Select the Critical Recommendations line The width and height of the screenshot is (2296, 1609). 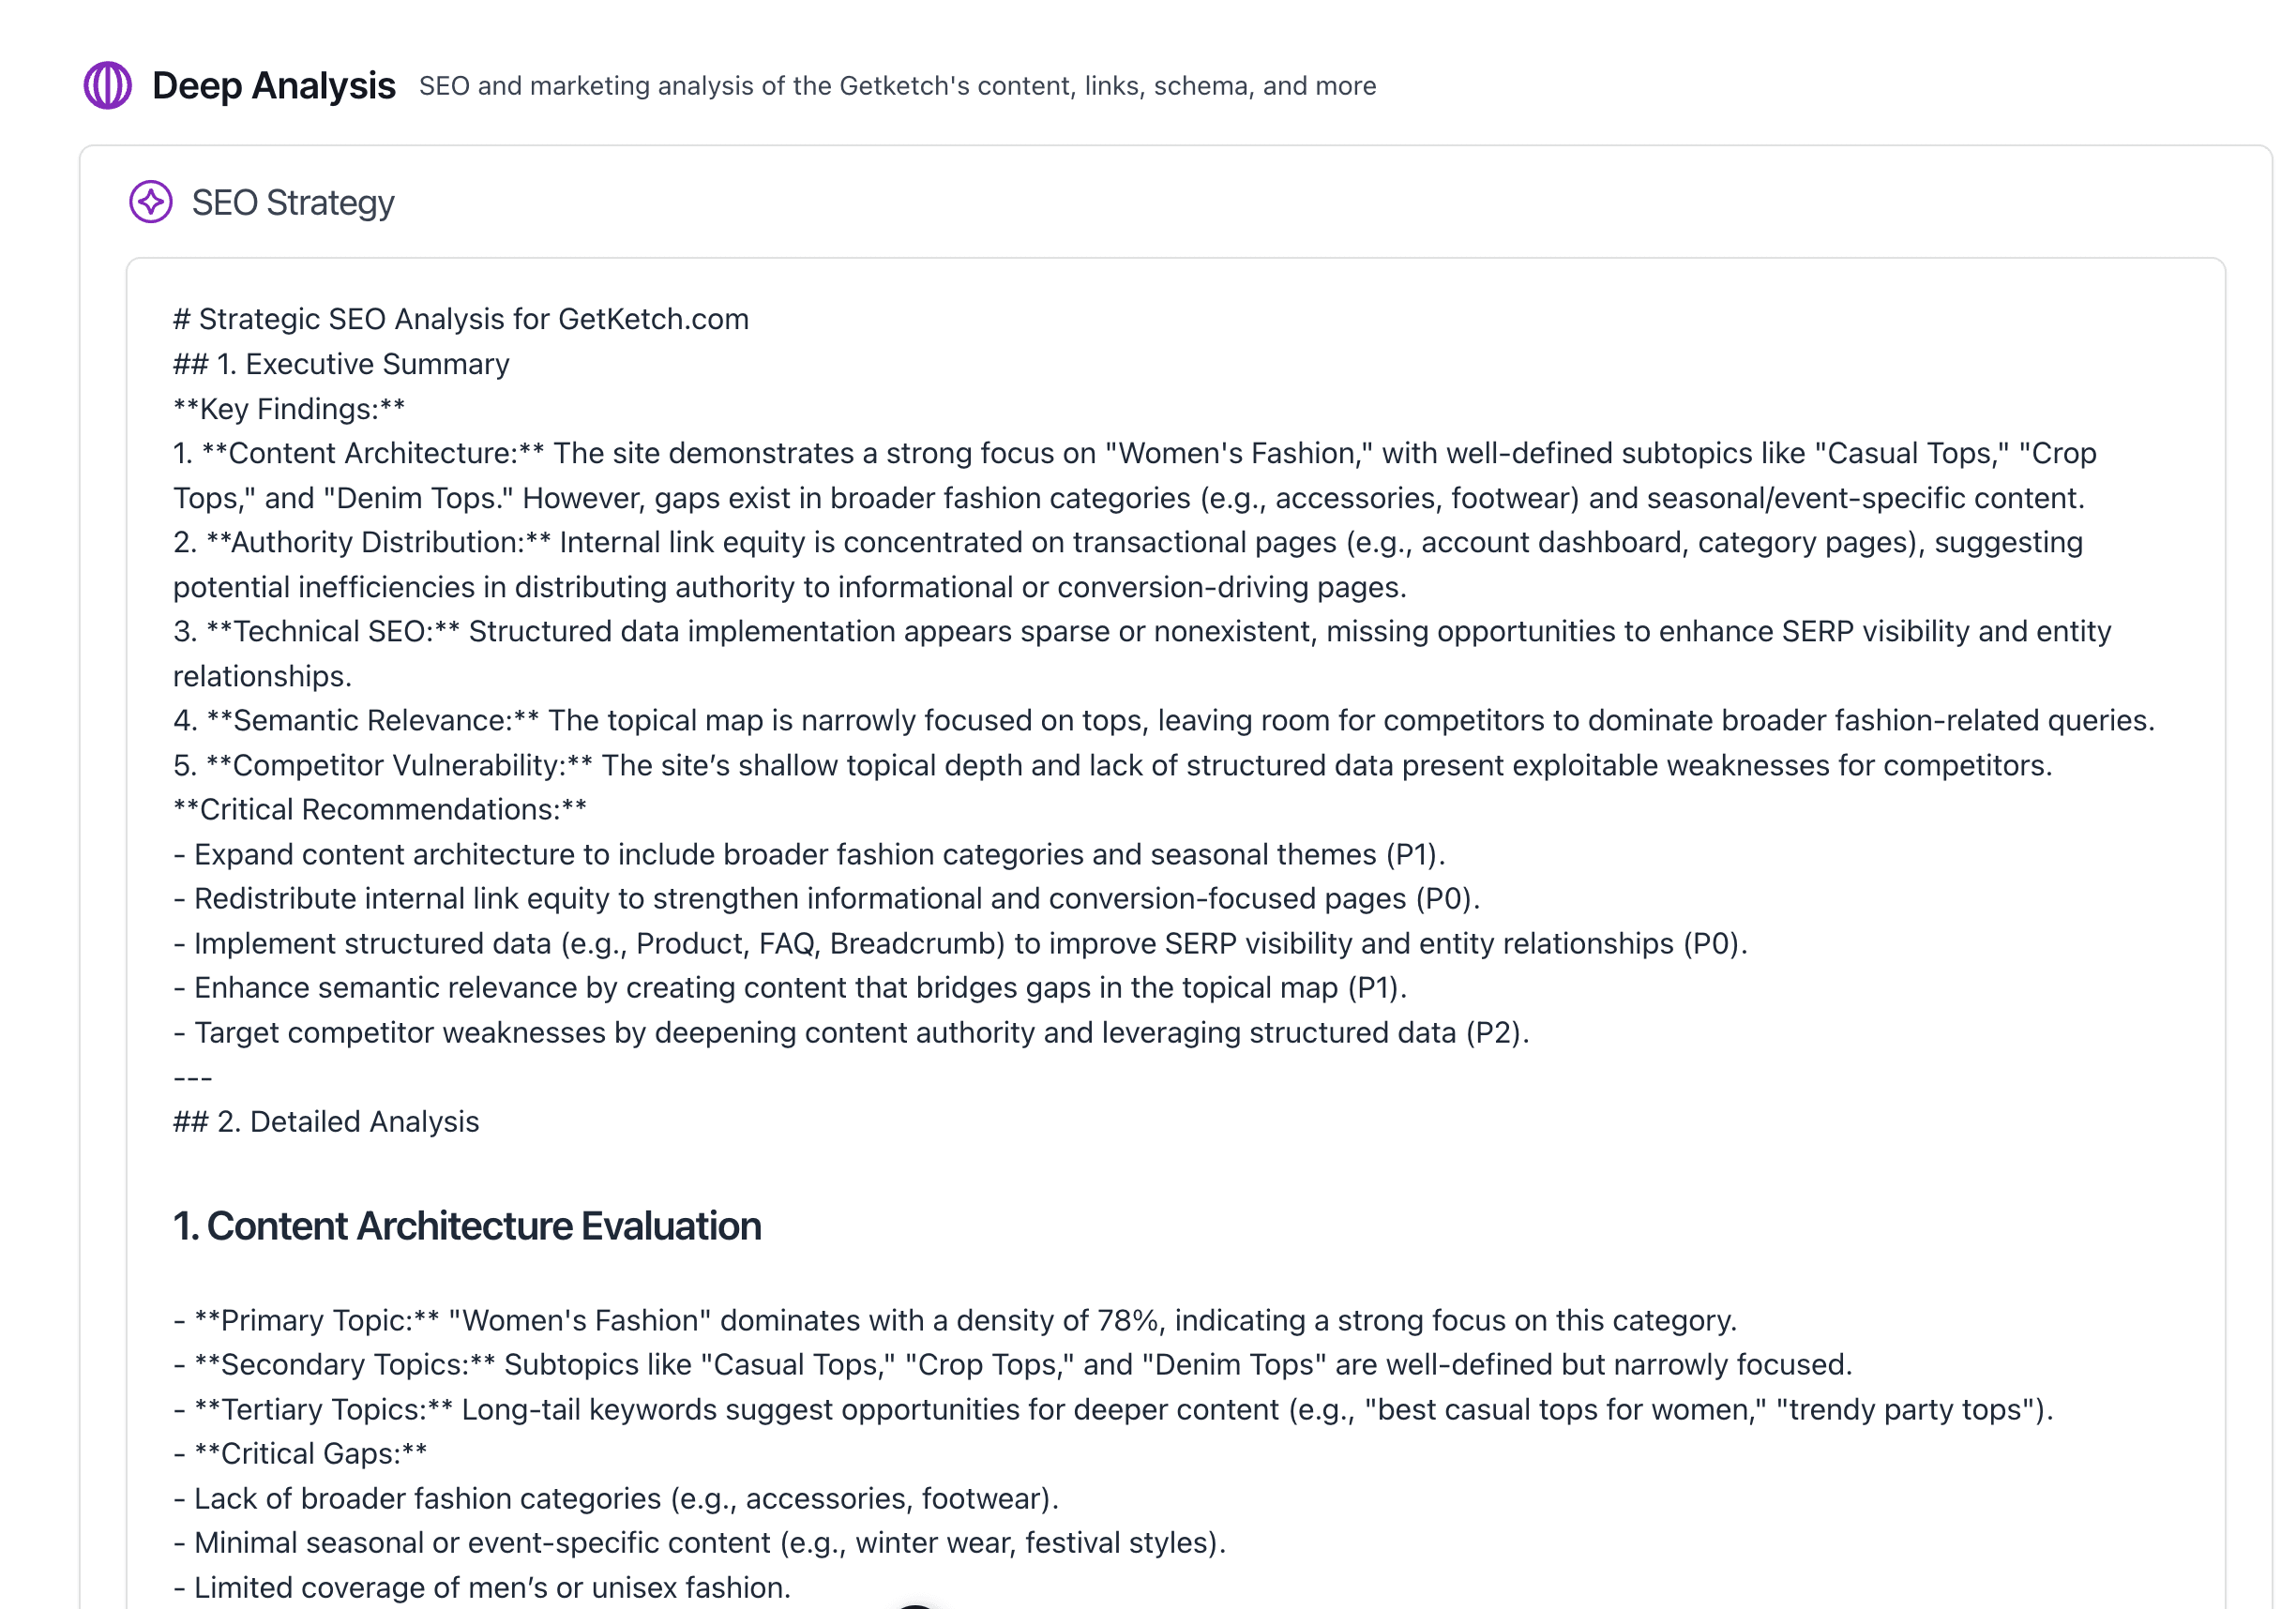point(379,809)
